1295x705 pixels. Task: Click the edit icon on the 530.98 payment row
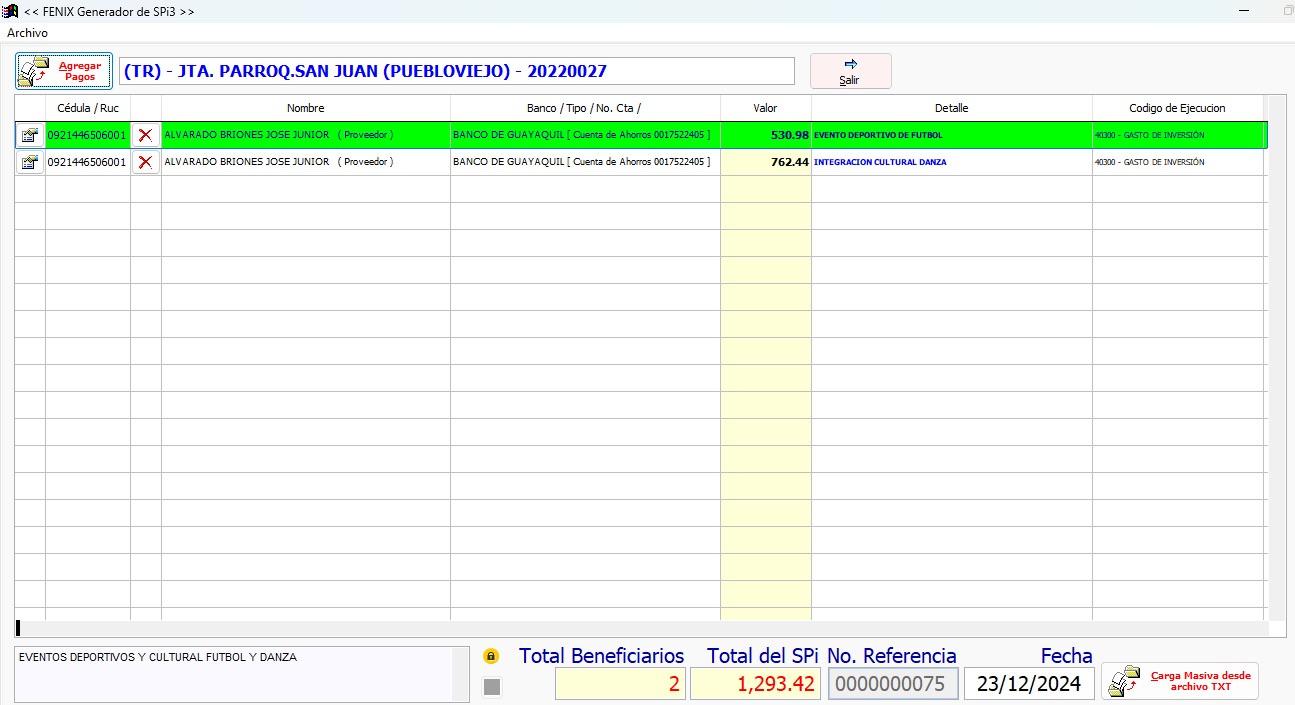click(x=30, y=135)
